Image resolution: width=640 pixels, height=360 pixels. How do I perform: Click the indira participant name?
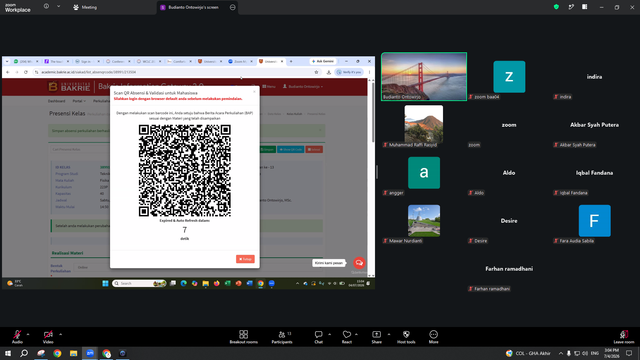pyautogui.click(x=594, y=77)
